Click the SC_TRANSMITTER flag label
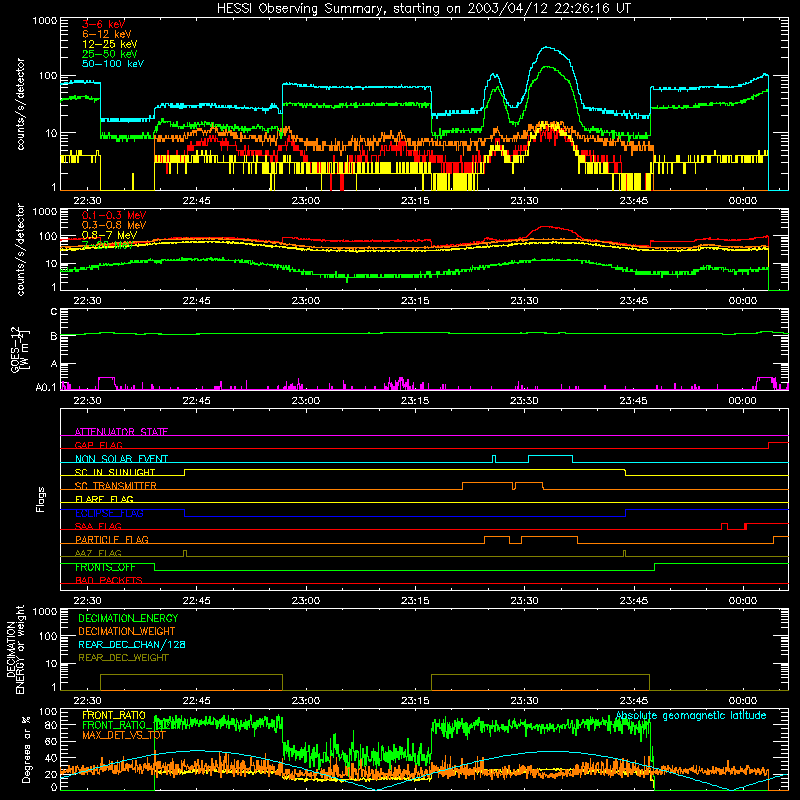Image resolution: width=800 pixels, height=800 pixels. tap(116, 485)
